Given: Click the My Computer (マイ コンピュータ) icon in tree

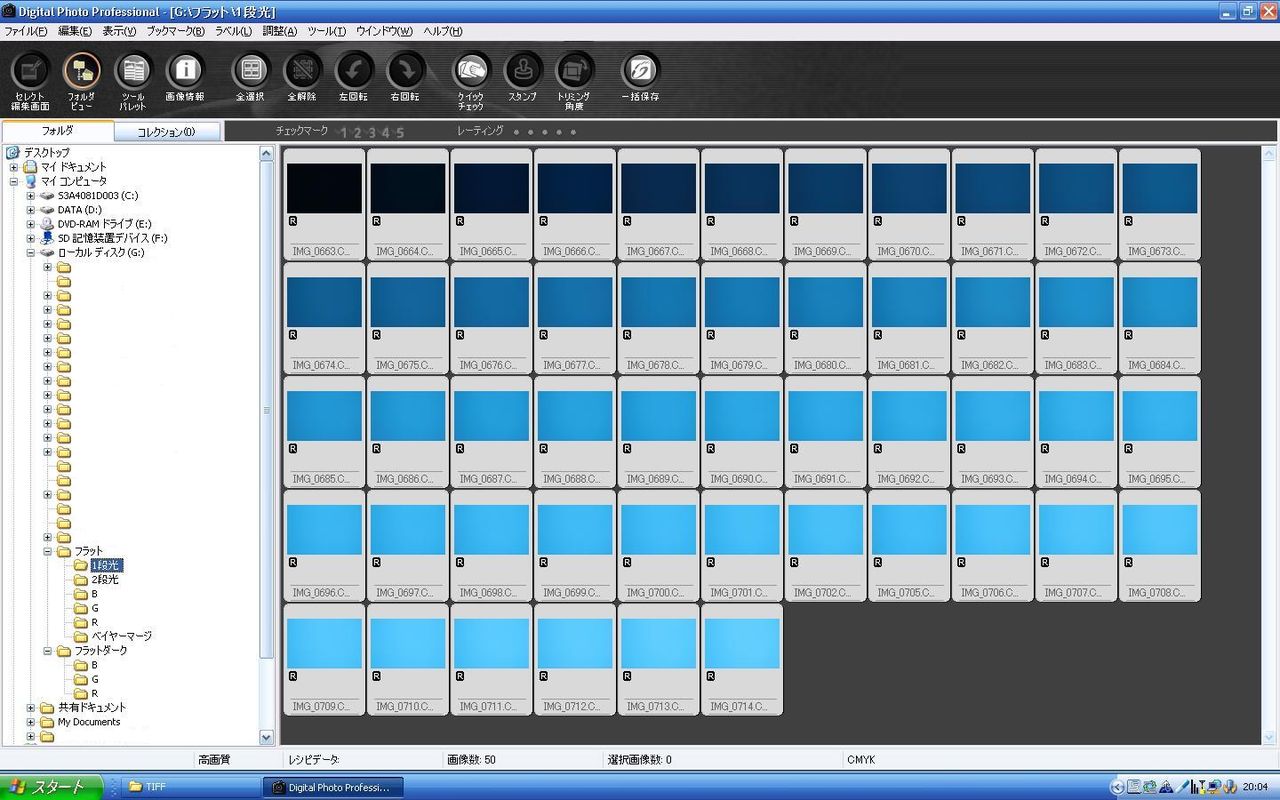Looking at the screenshot, I should click(x=30, y=182).
